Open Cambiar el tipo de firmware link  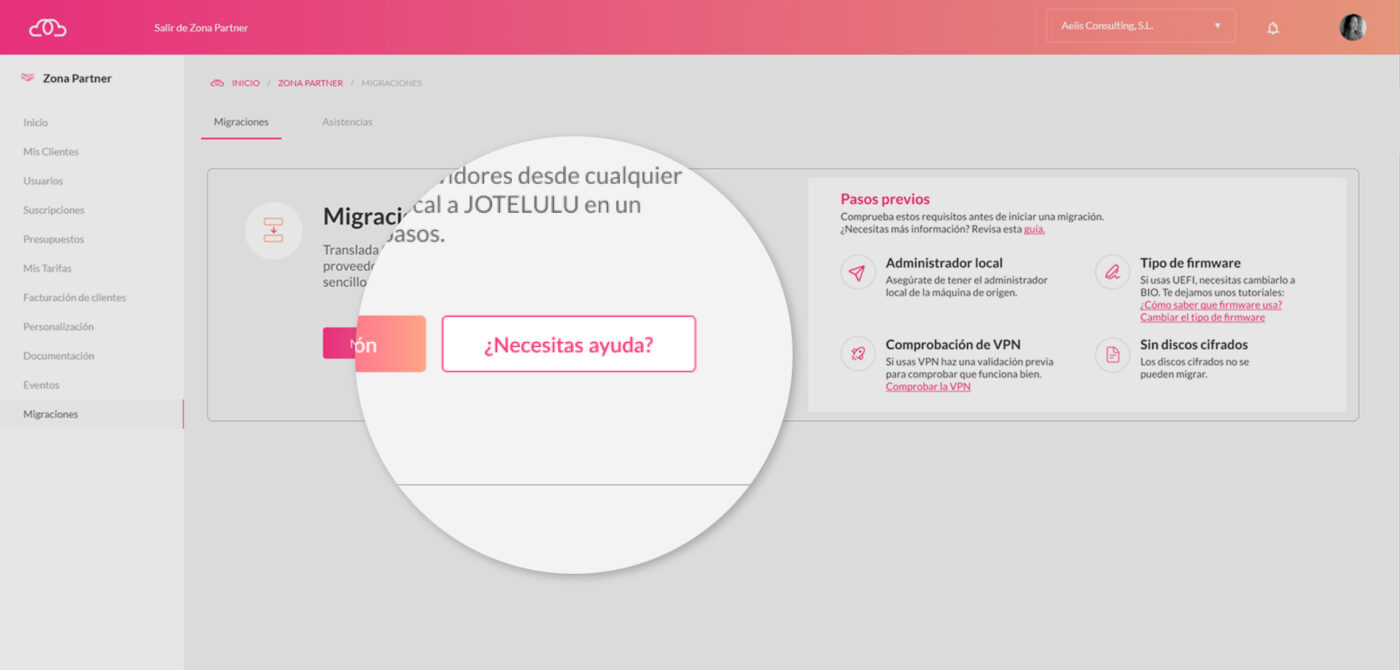click(1202, 318)
